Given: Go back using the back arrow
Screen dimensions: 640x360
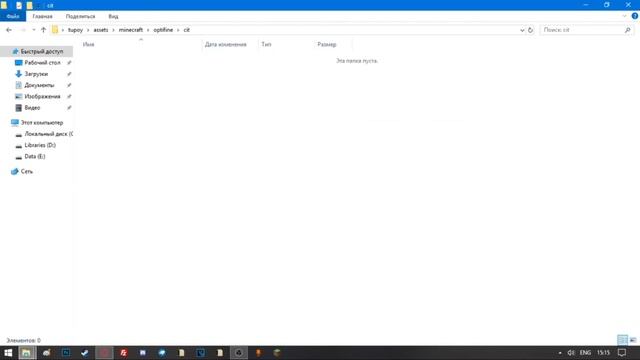Looking at the screenshot, I should pyautogui.click(x=9, y=30).
